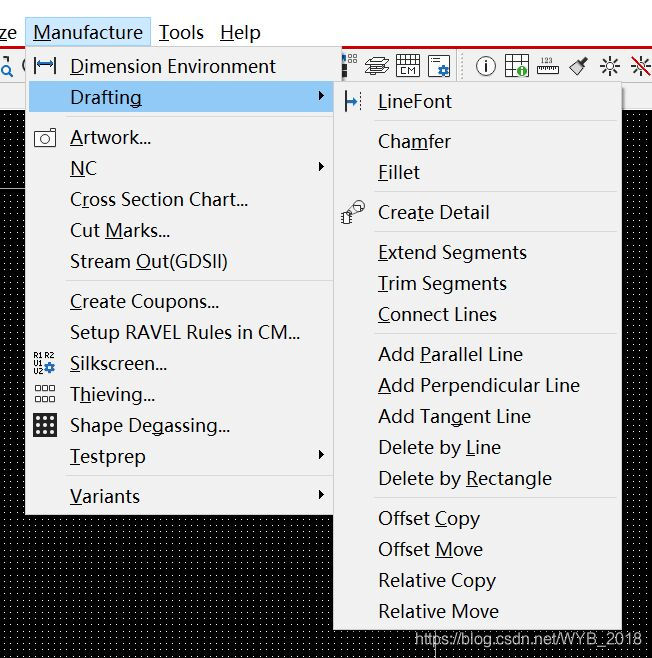Open the Artwork camera menu entry

click(110, 138)
